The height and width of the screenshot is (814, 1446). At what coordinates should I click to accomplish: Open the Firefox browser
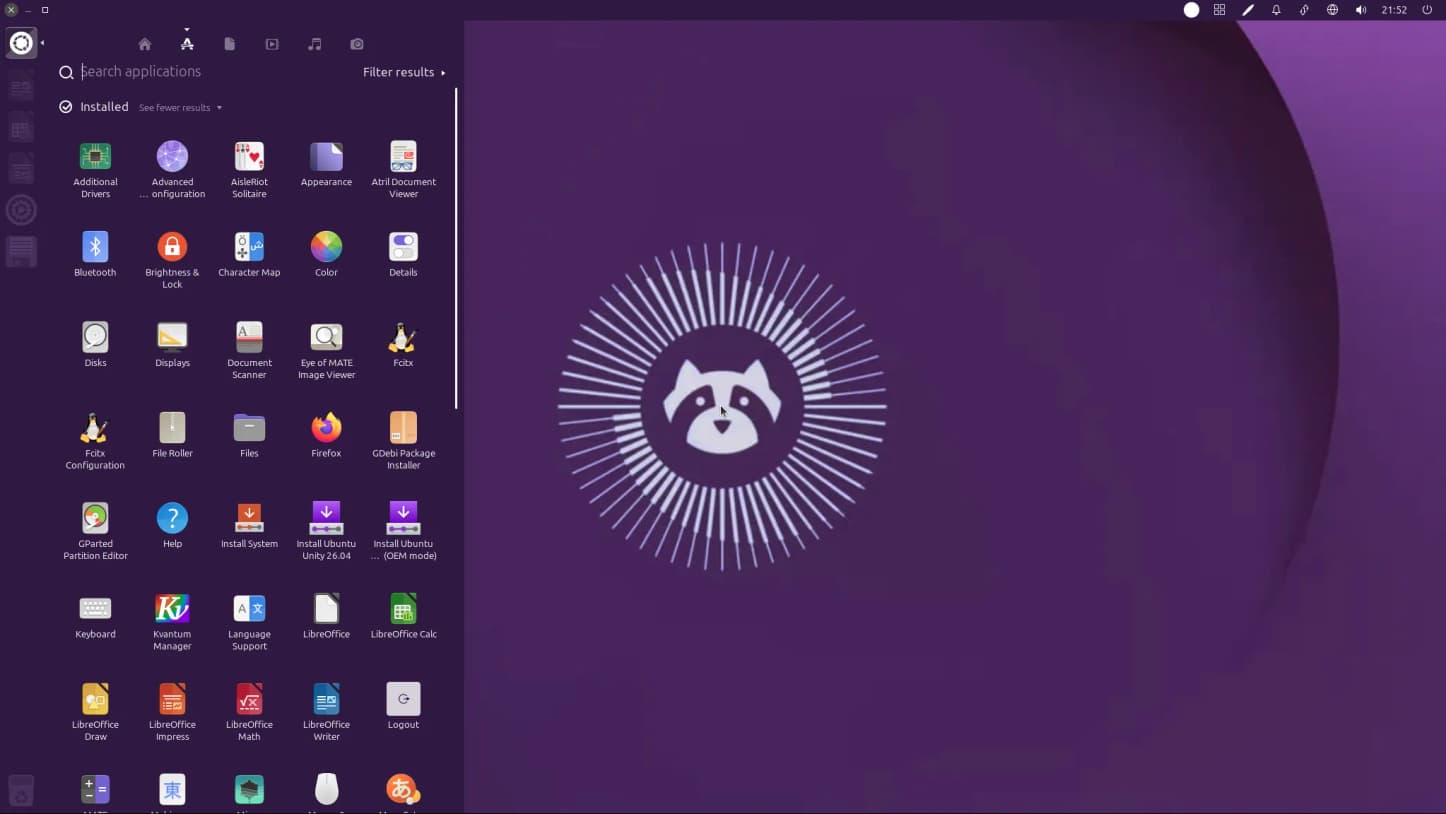pyautogui.click(x=326, y=428)
